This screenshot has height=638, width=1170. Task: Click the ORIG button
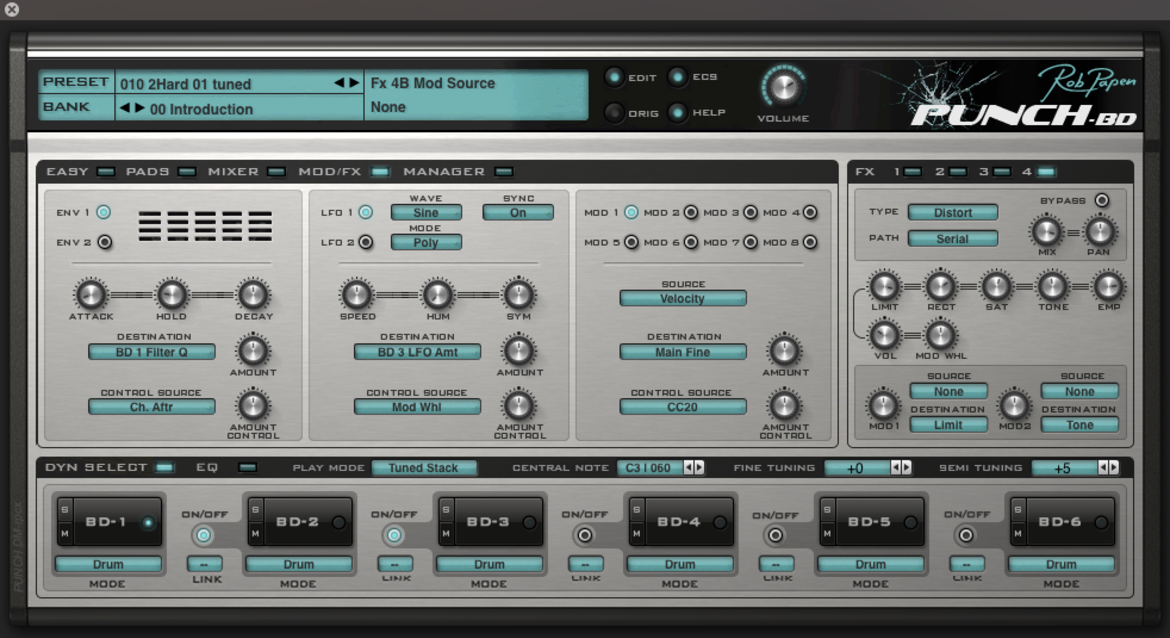[614, 113]
